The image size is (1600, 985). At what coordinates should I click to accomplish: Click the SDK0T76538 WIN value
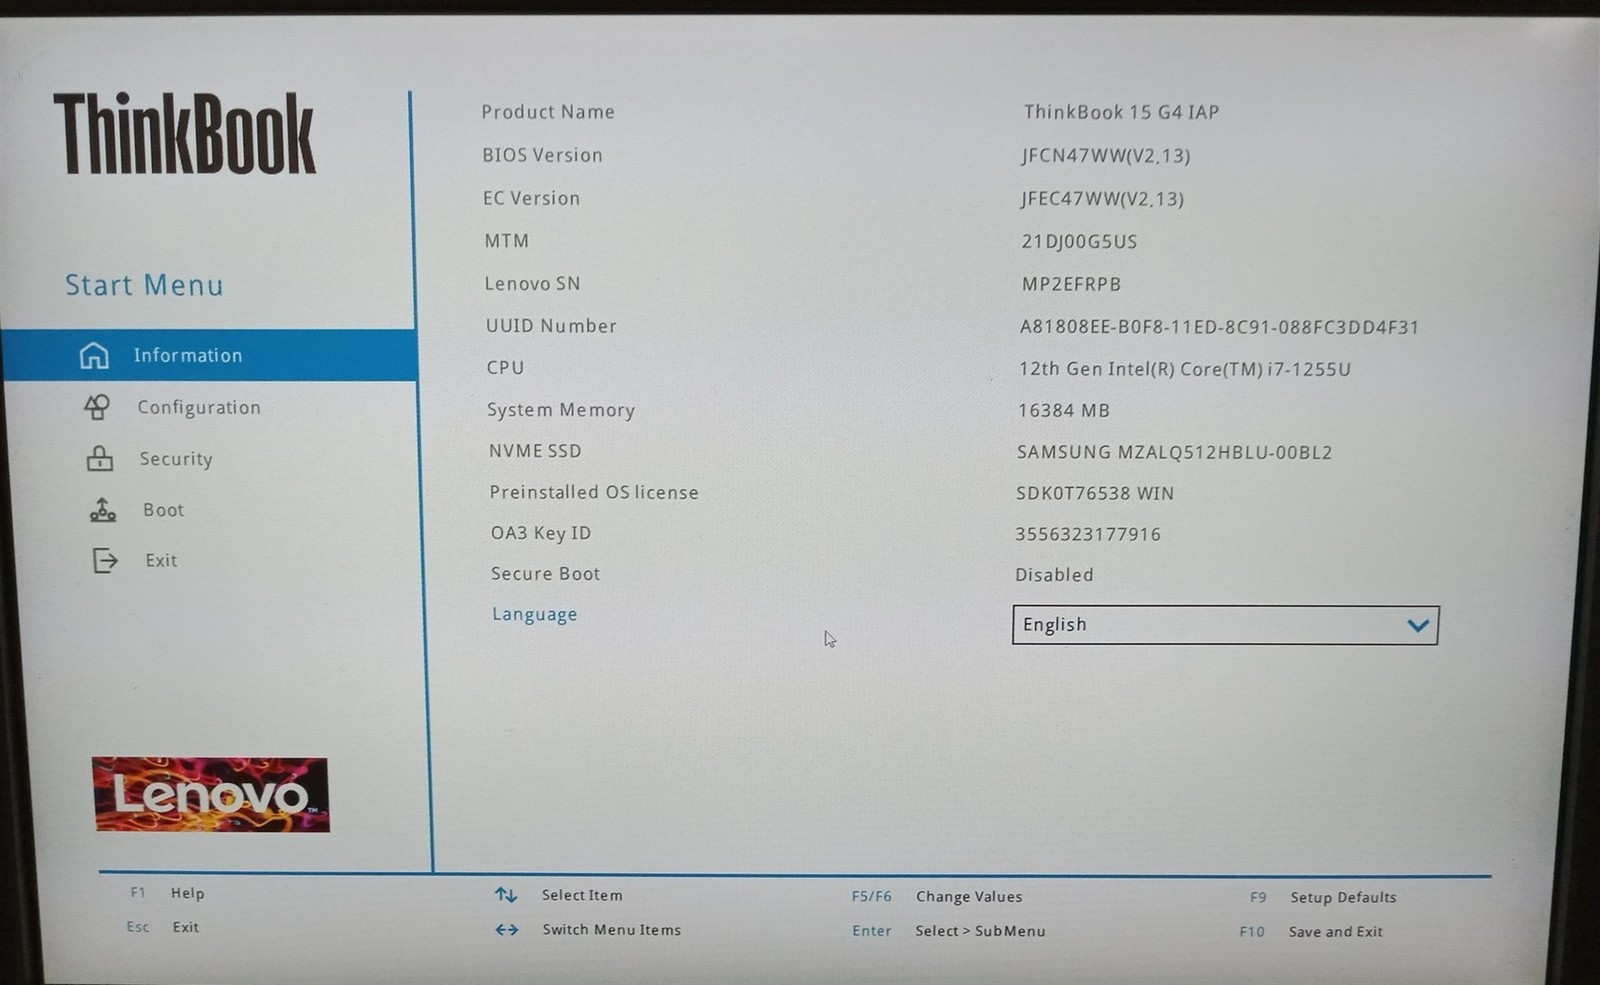tap(1095, 493)
